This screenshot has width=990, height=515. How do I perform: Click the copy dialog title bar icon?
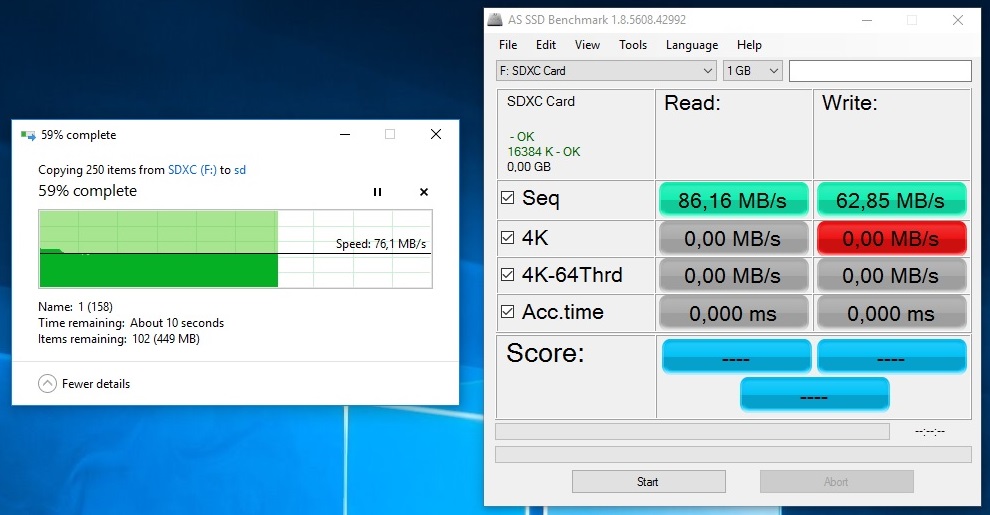tap(28, 135)
